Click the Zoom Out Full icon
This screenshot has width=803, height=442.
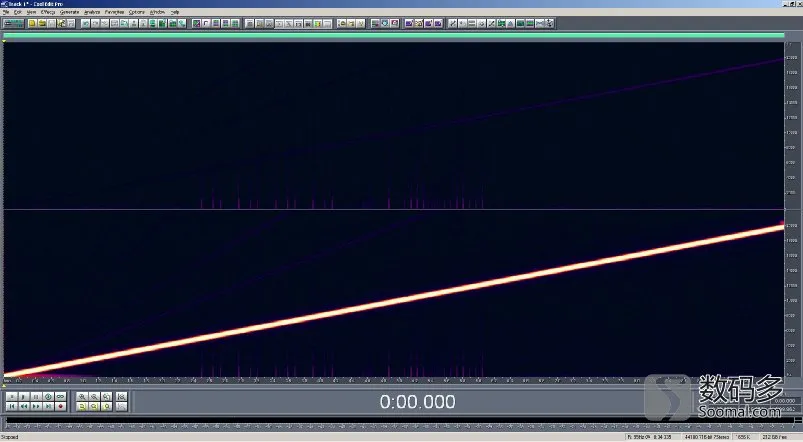click(107, 396)
